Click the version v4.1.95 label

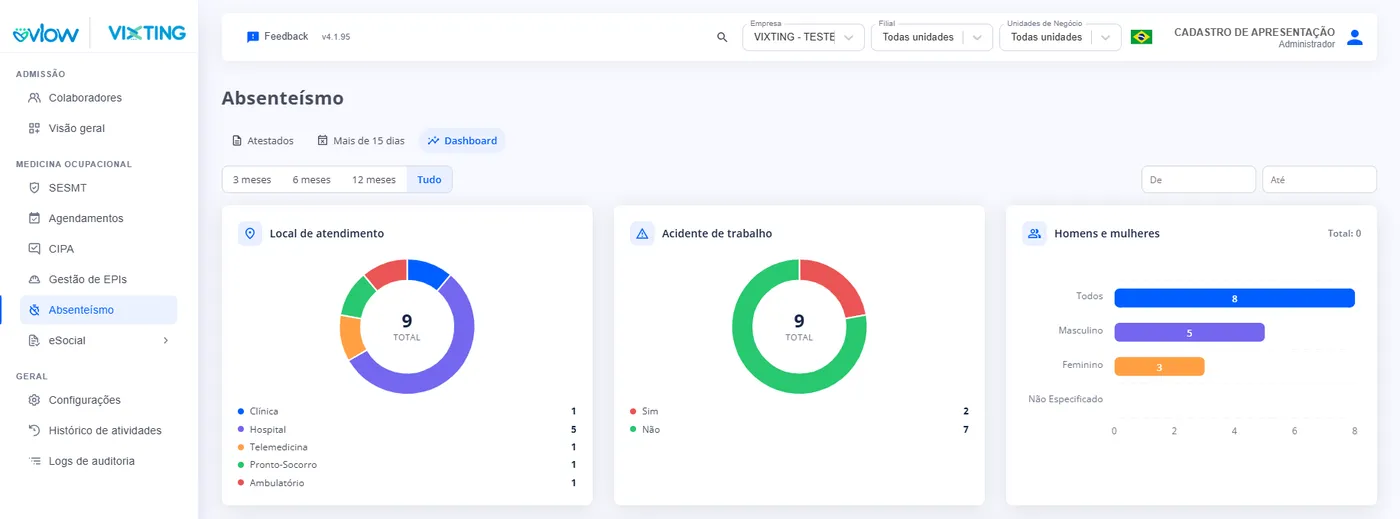point(336,37)
